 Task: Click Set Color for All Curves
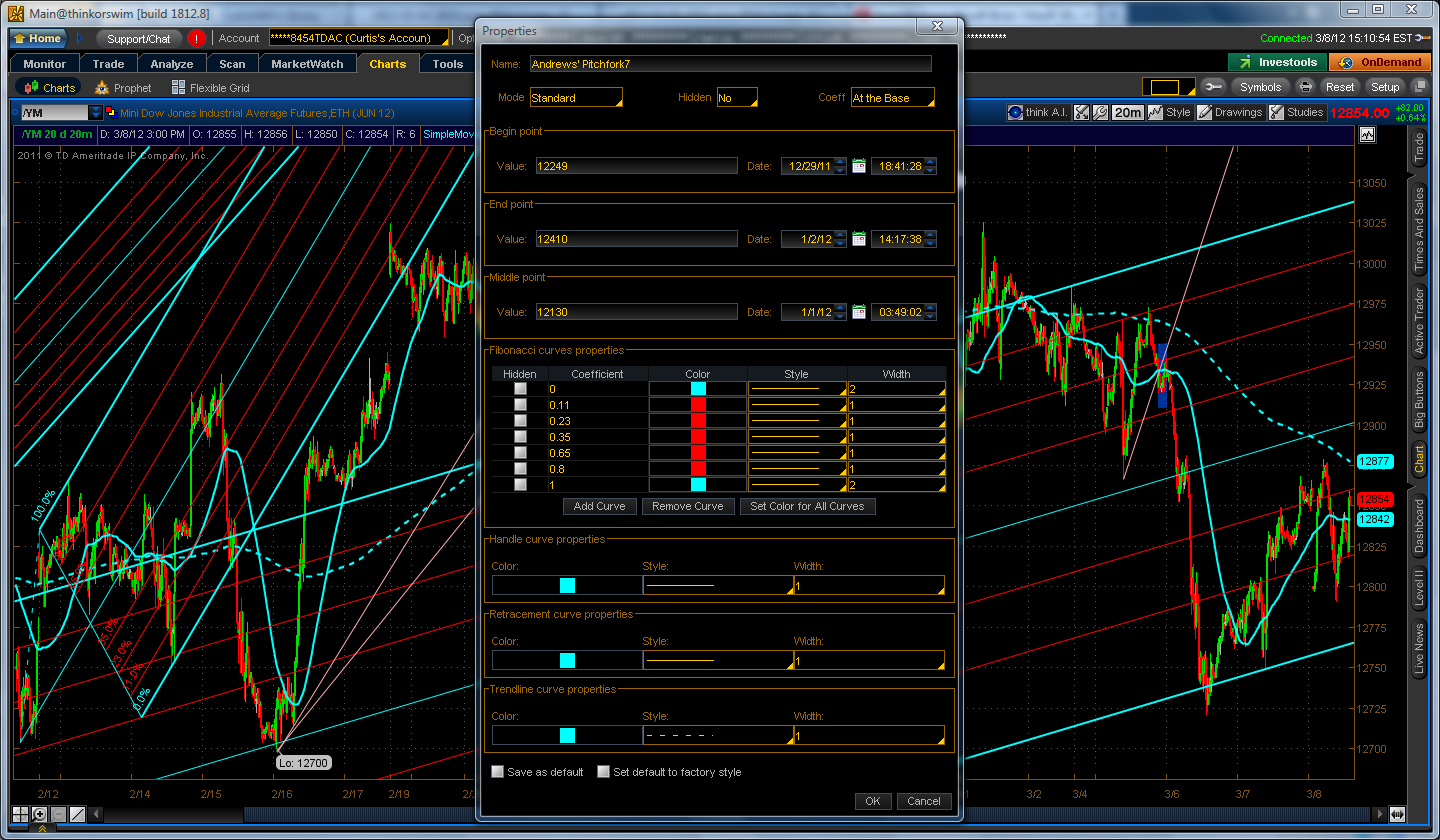point(808,506)
